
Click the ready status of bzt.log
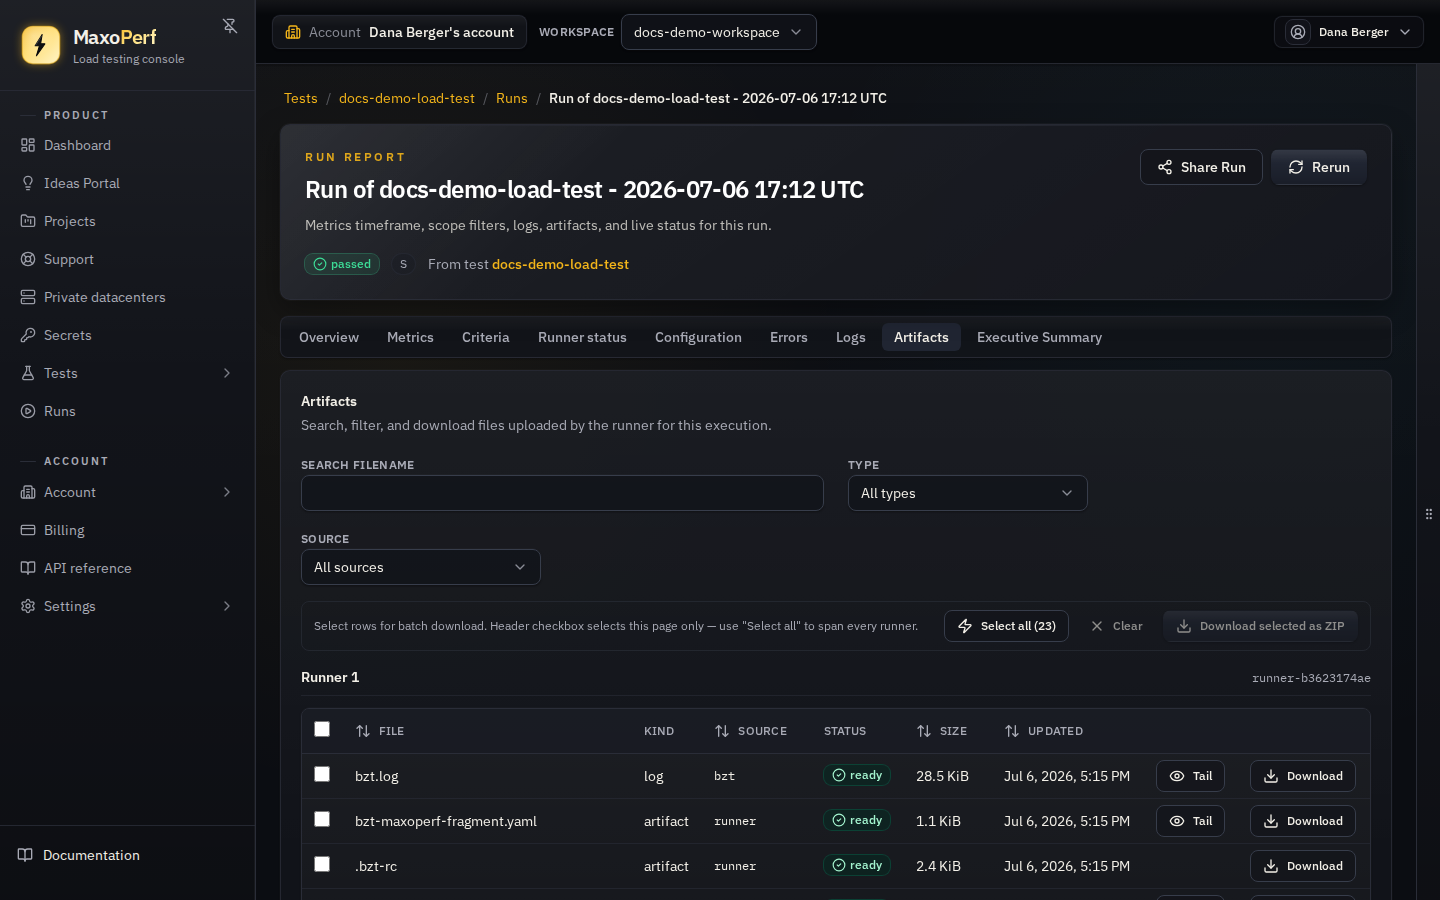[857, 775]
